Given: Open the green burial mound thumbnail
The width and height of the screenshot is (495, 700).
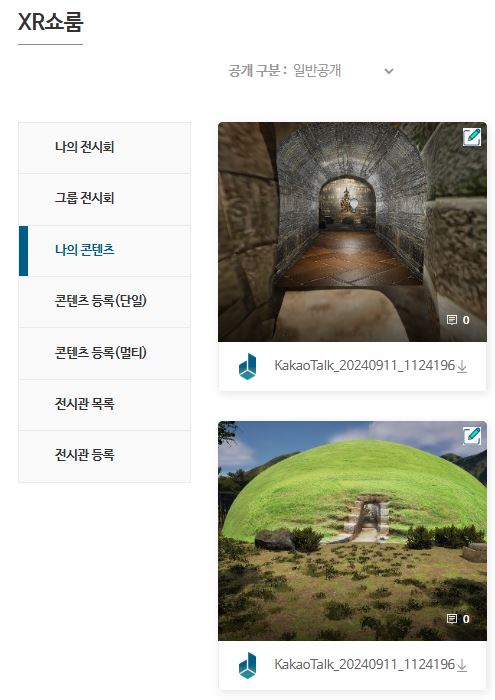Looking at the screenshot, I should (352, 531).
